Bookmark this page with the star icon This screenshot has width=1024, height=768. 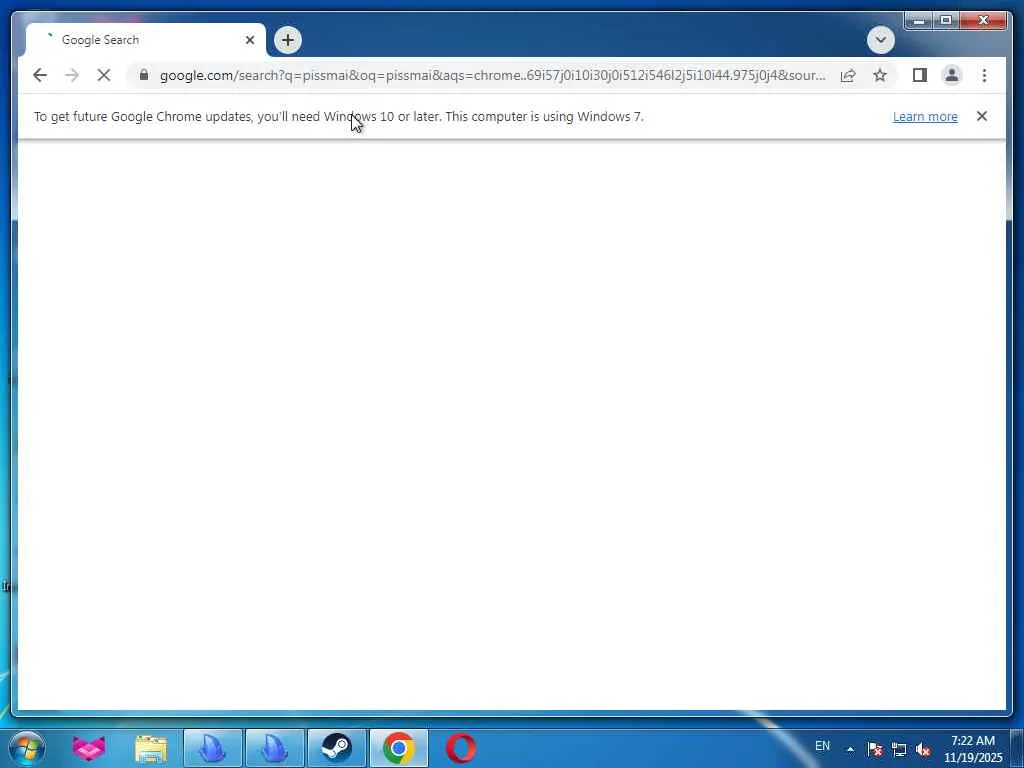point(880,75)
